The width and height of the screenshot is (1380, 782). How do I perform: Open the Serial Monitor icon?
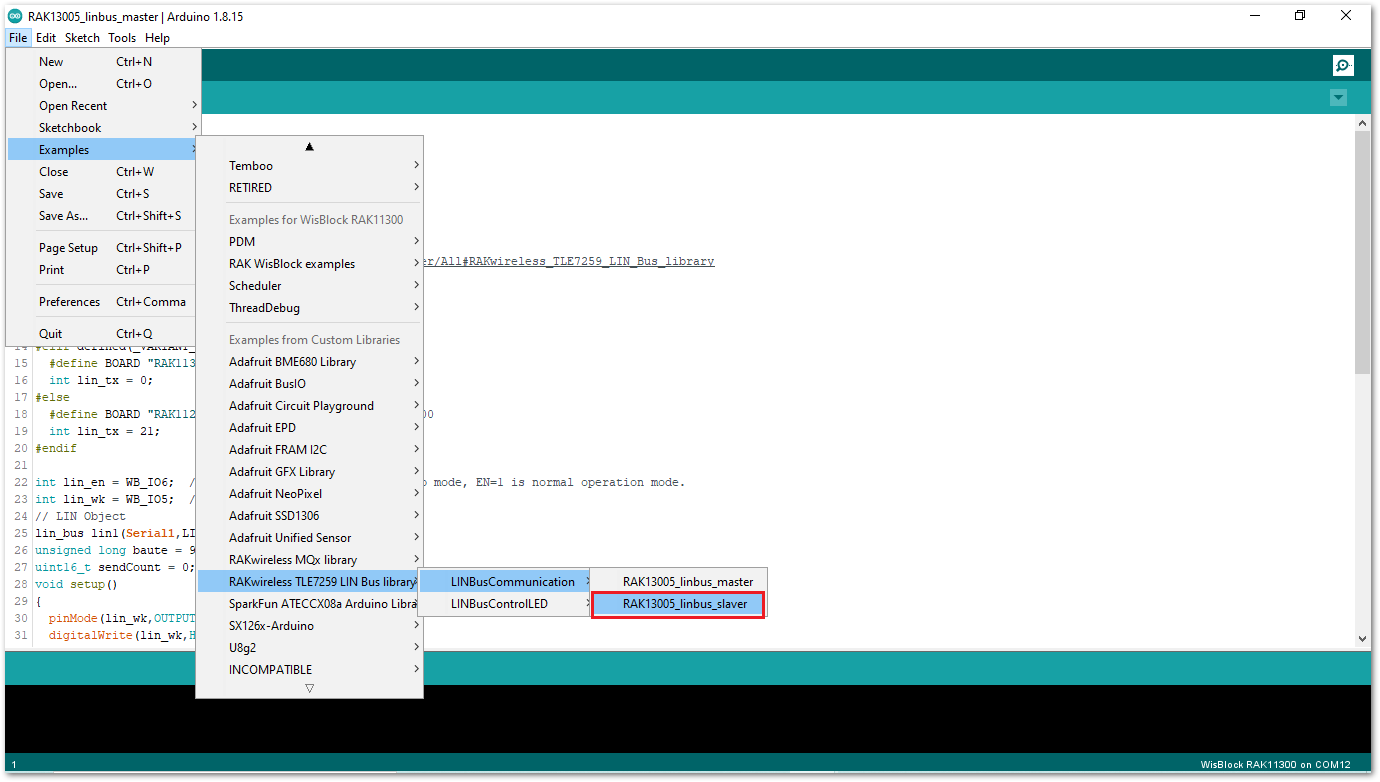pos(1343,65)
